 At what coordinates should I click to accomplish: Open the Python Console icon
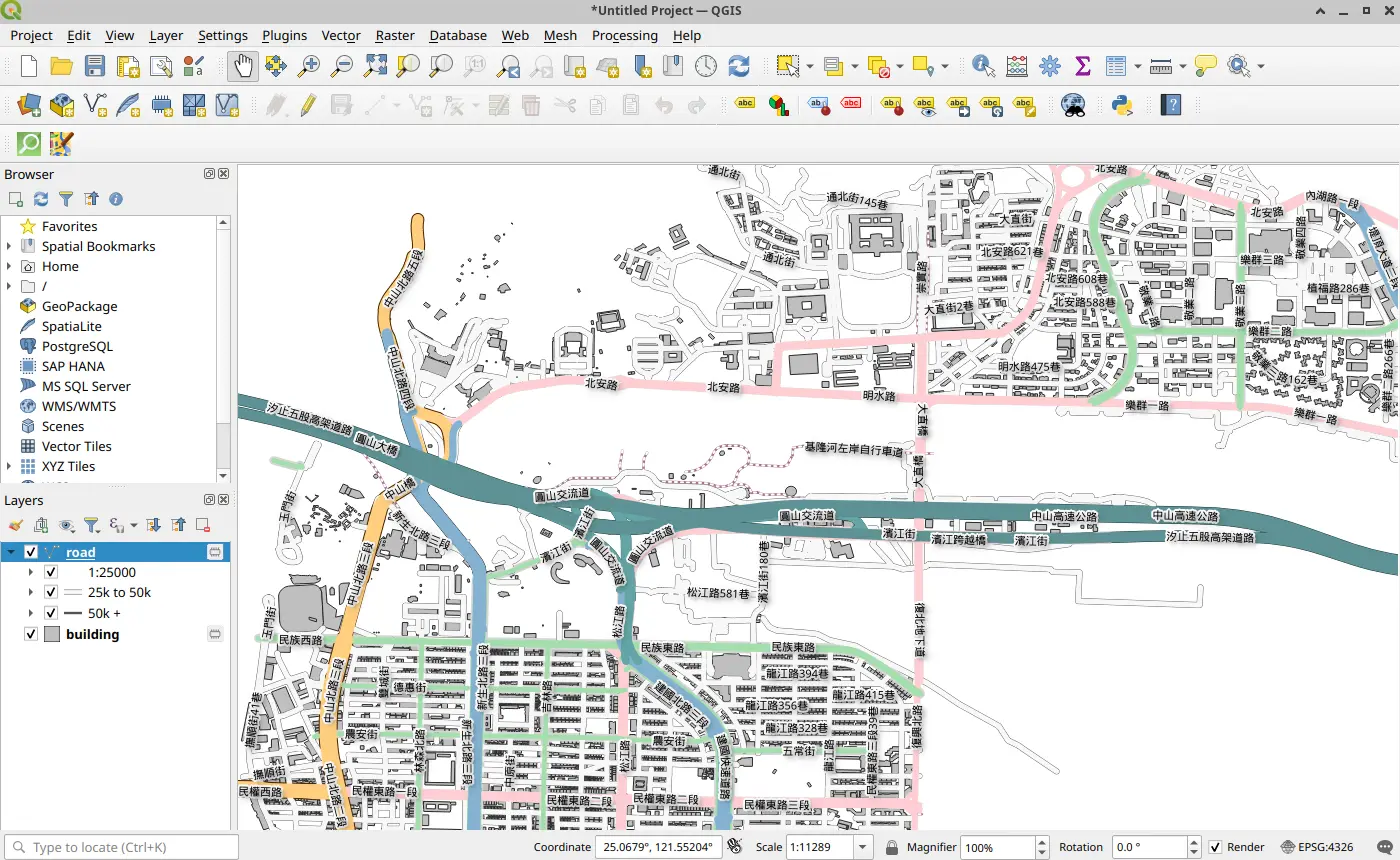[x=1122, y=104]
